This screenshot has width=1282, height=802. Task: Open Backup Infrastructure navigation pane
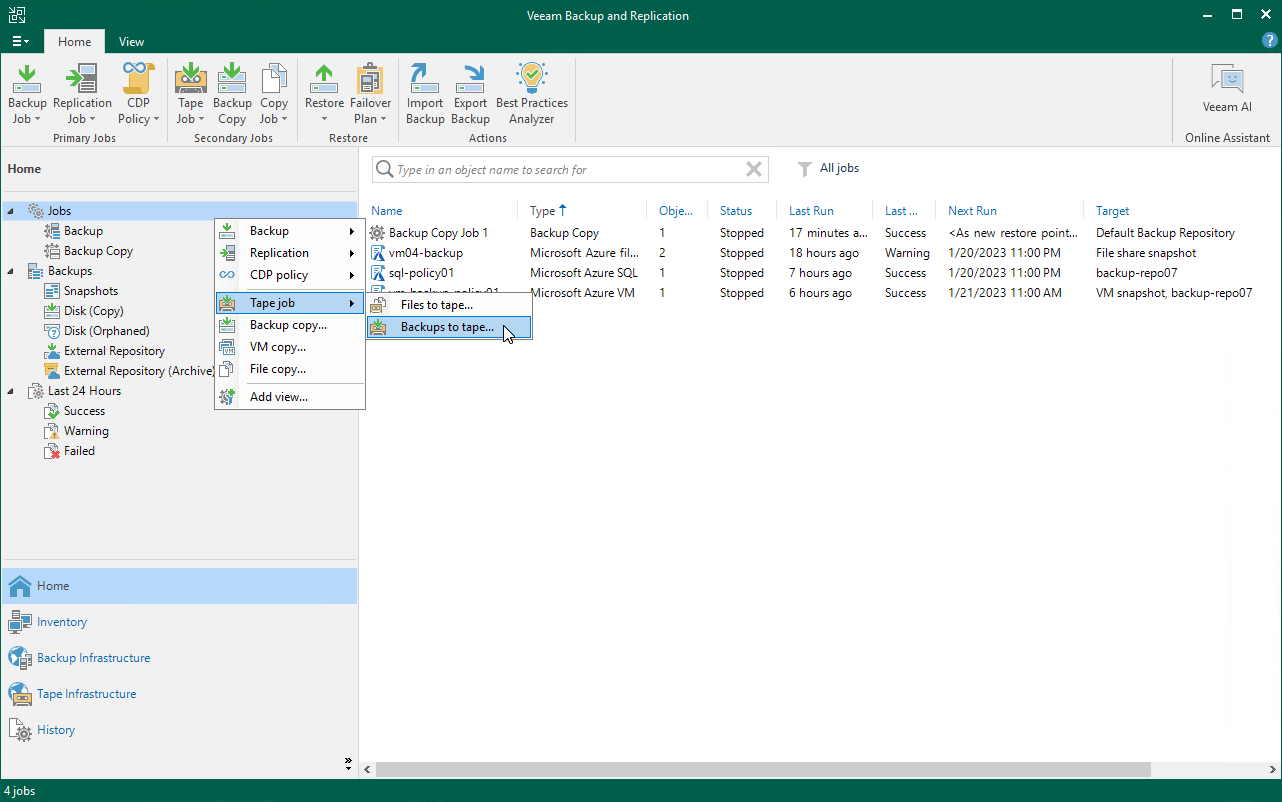tap(179, 658)
